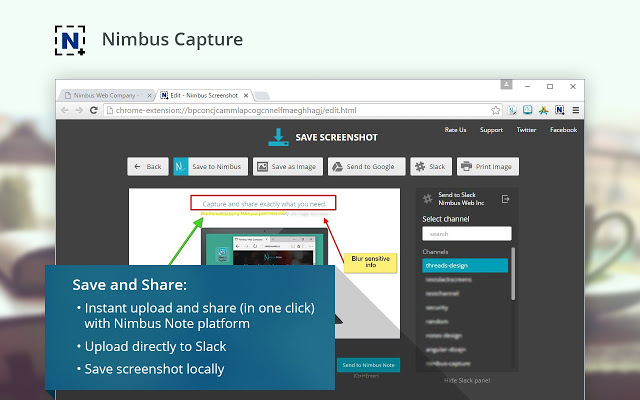Click the Back button

[148, 167]
